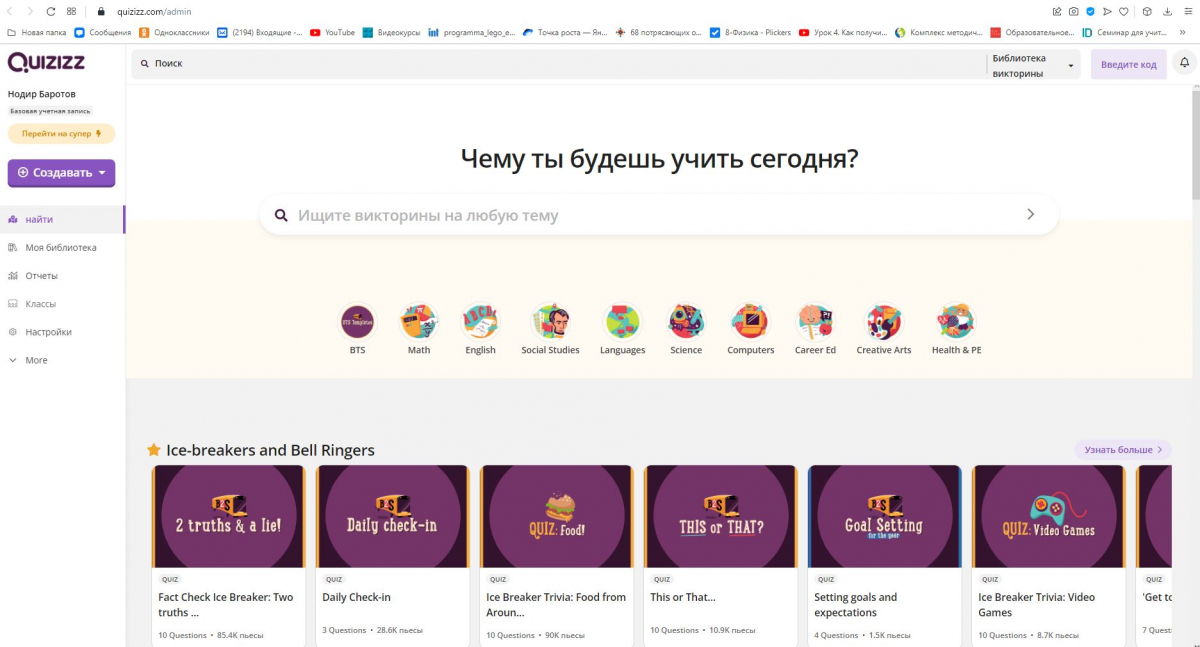
Task: Open the browser start page grid
Action: click(x=73, y=11)
